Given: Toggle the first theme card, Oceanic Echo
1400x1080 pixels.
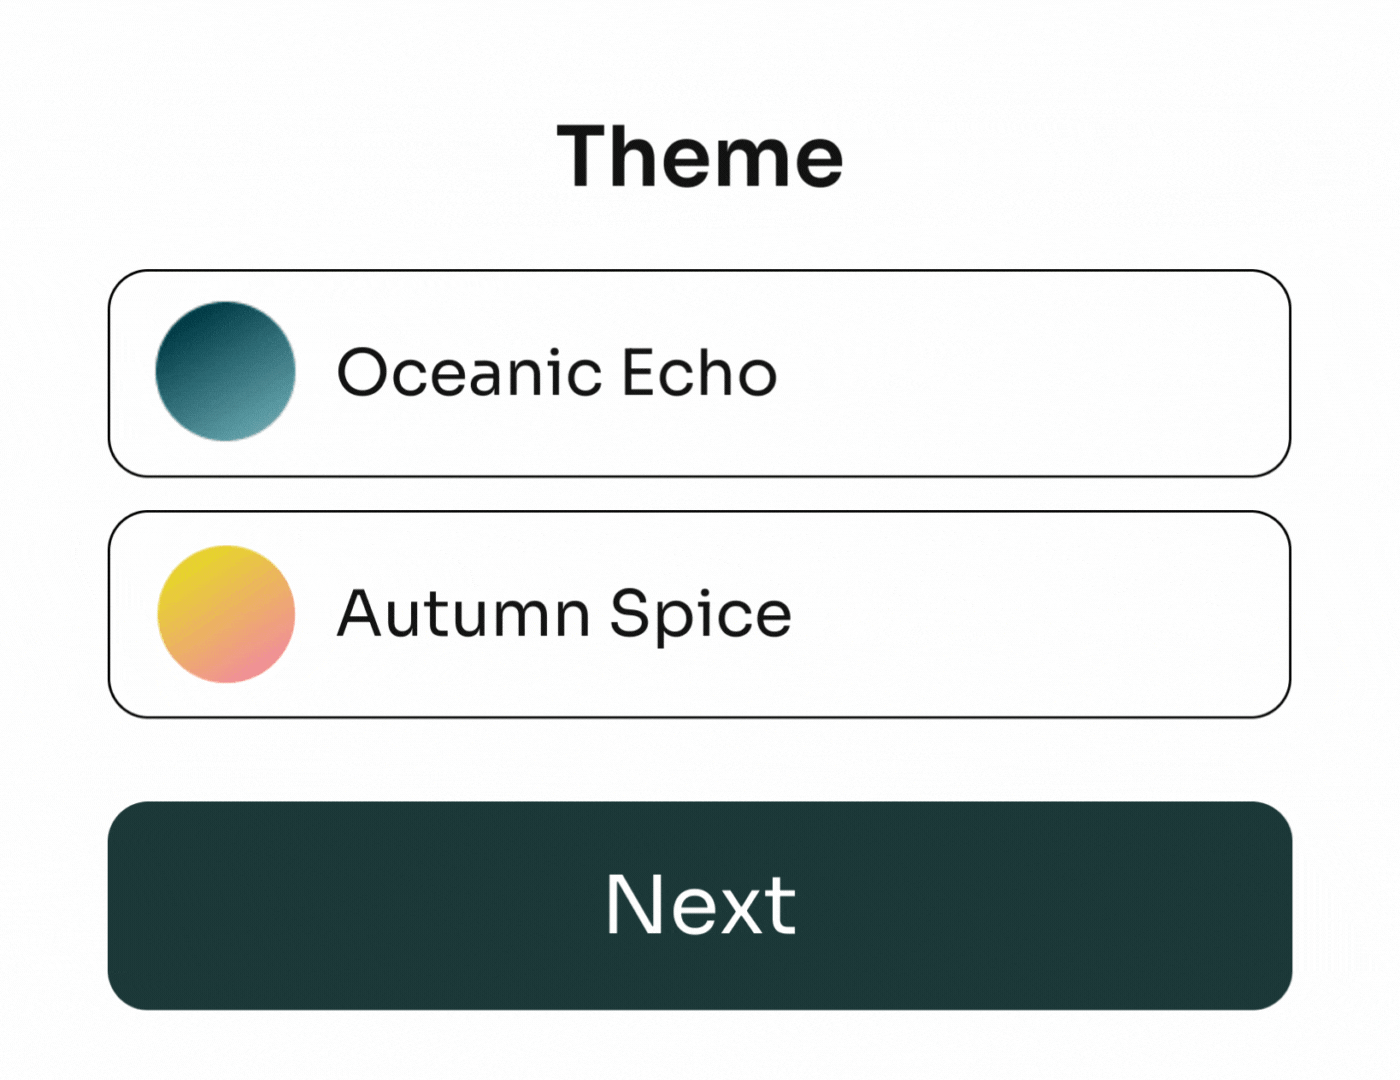Looking at the screenshot, I should point(699,373).
